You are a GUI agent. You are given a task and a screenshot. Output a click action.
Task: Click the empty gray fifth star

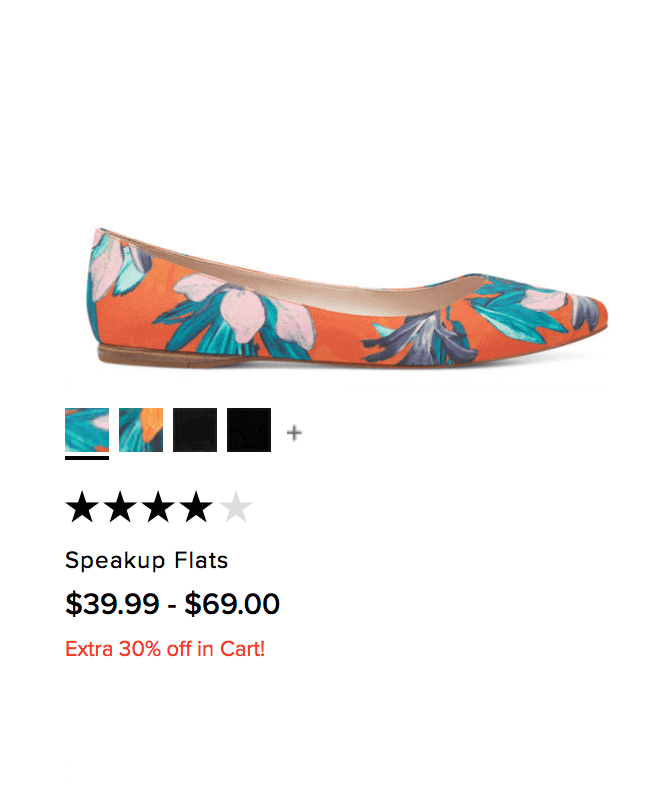point(236,507)
